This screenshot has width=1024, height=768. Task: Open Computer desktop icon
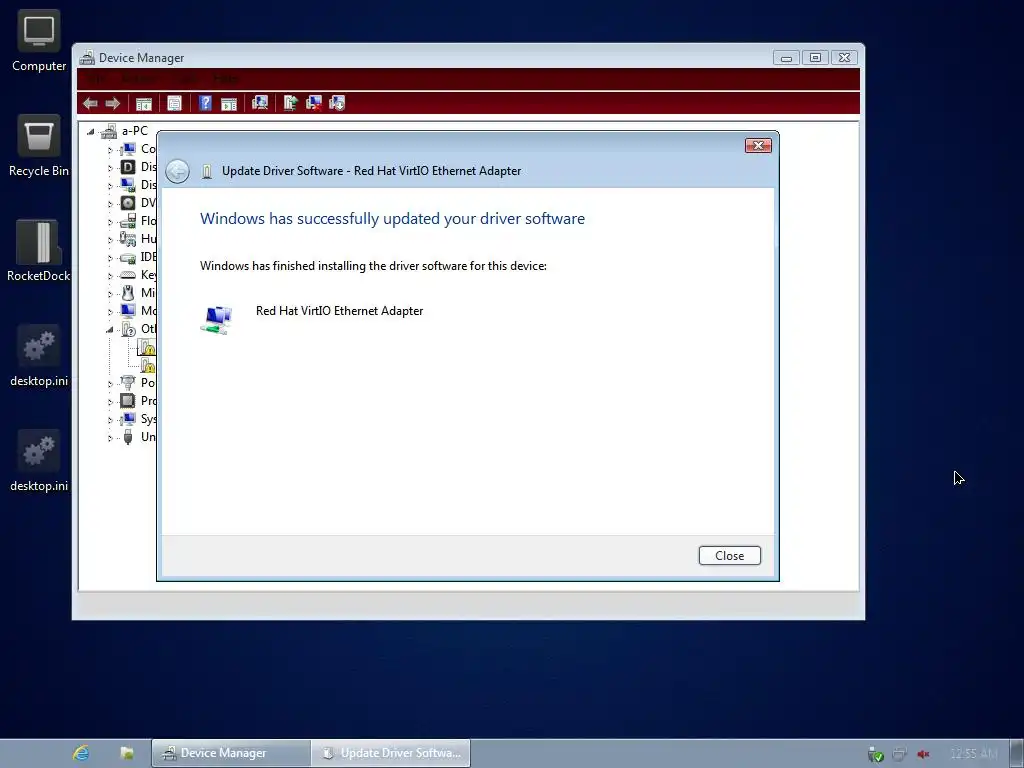(x=39, y=42)
